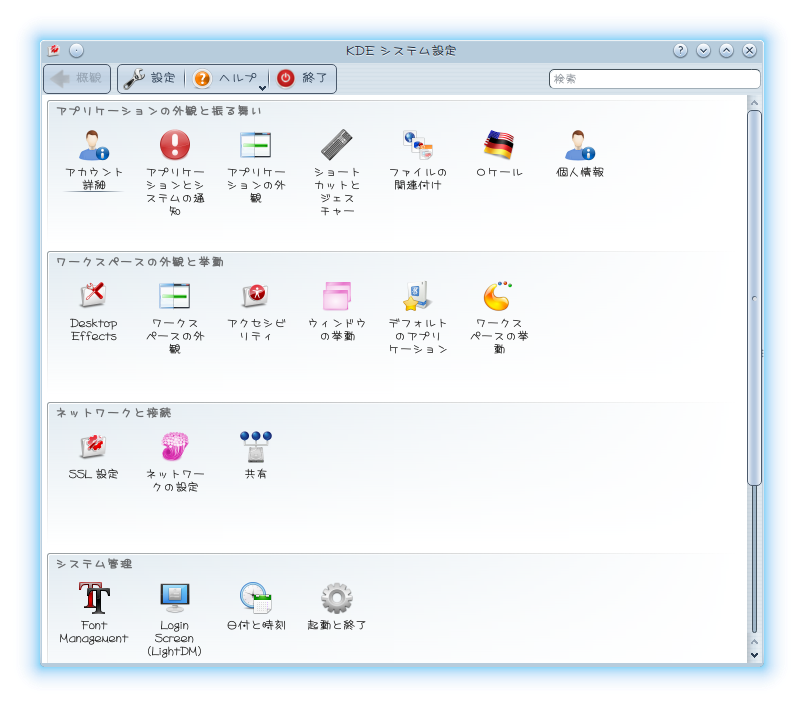Open Font Management module
Image resolution: width=804 pixels, height=707 pixels.
94,599
